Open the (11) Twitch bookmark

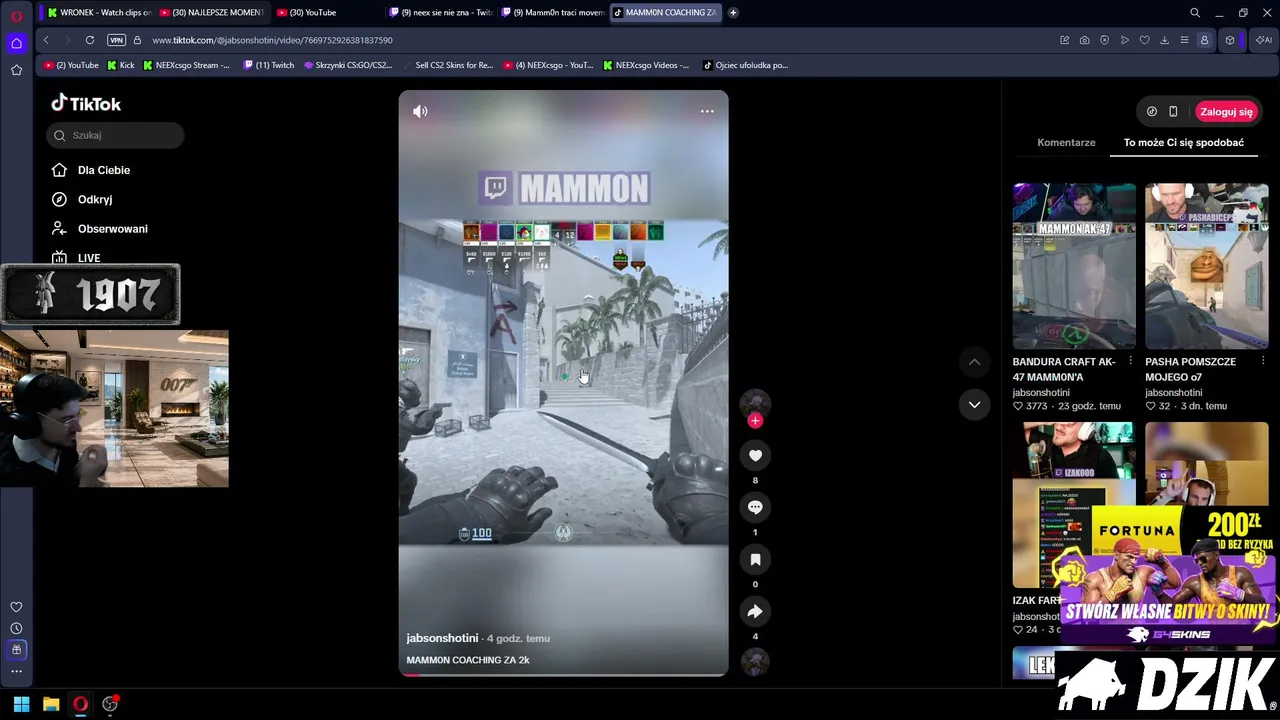tap(269, 65)
